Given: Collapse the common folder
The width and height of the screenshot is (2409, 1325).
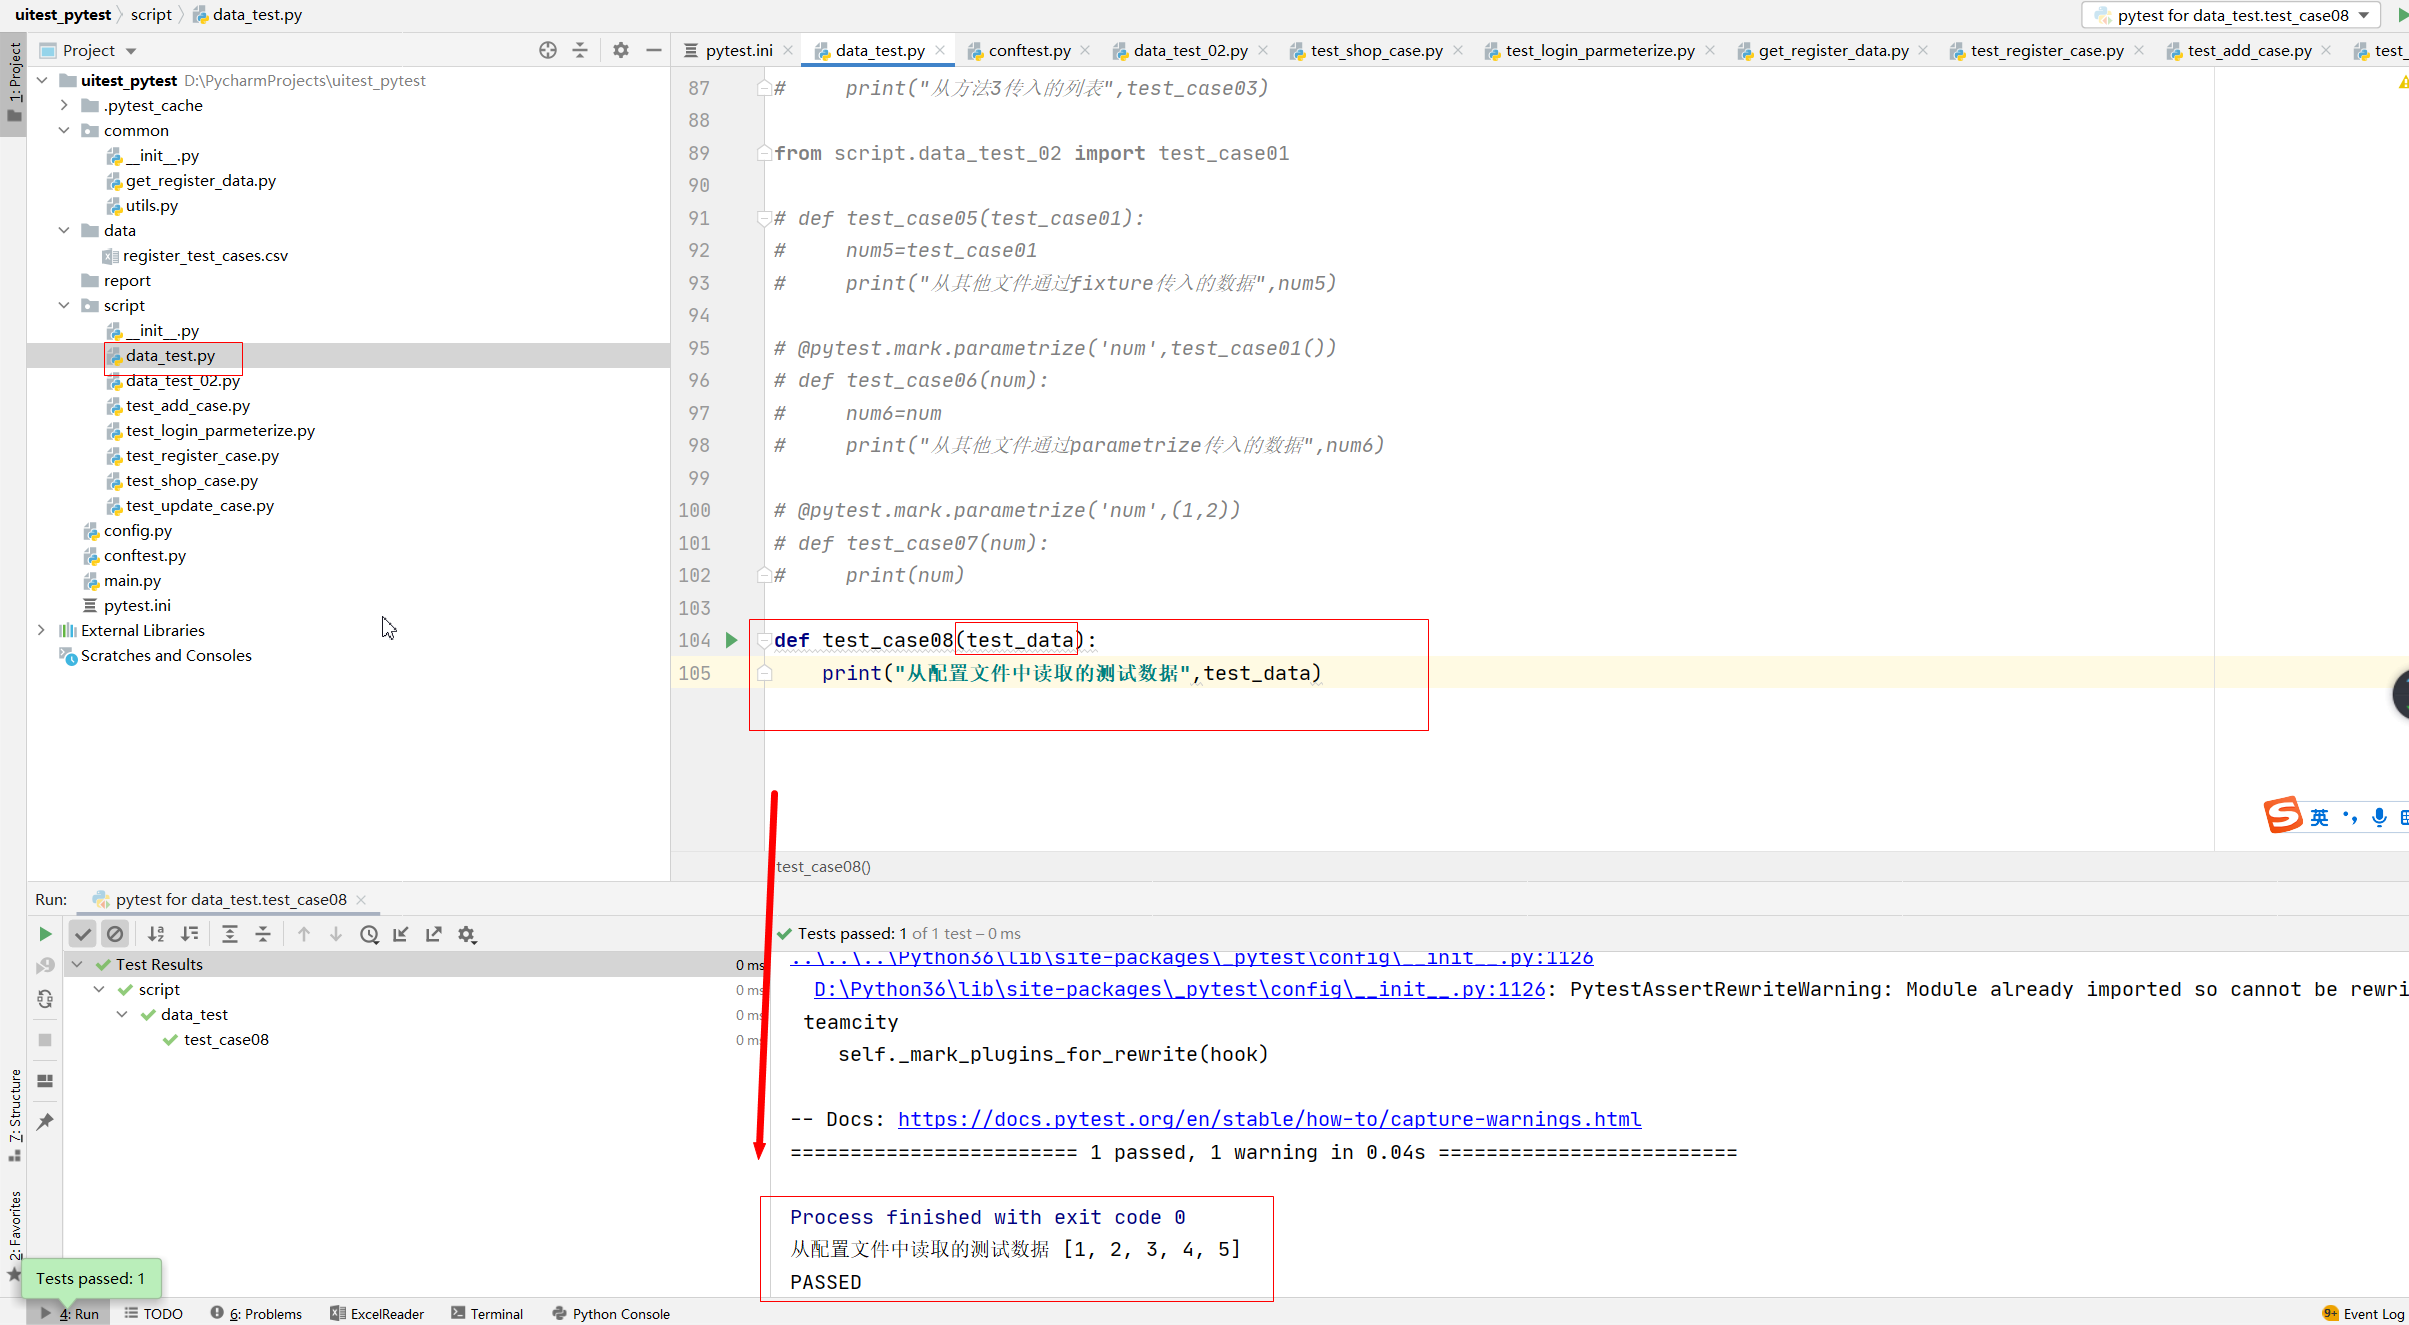Looking at the screenshot, I should 64,130.
